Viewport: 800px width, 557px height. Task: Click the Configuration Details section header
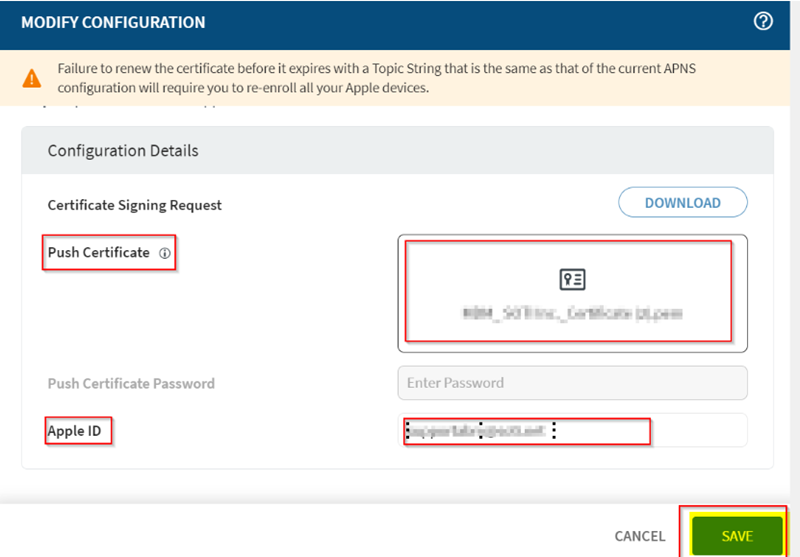[x=123, y=151]
